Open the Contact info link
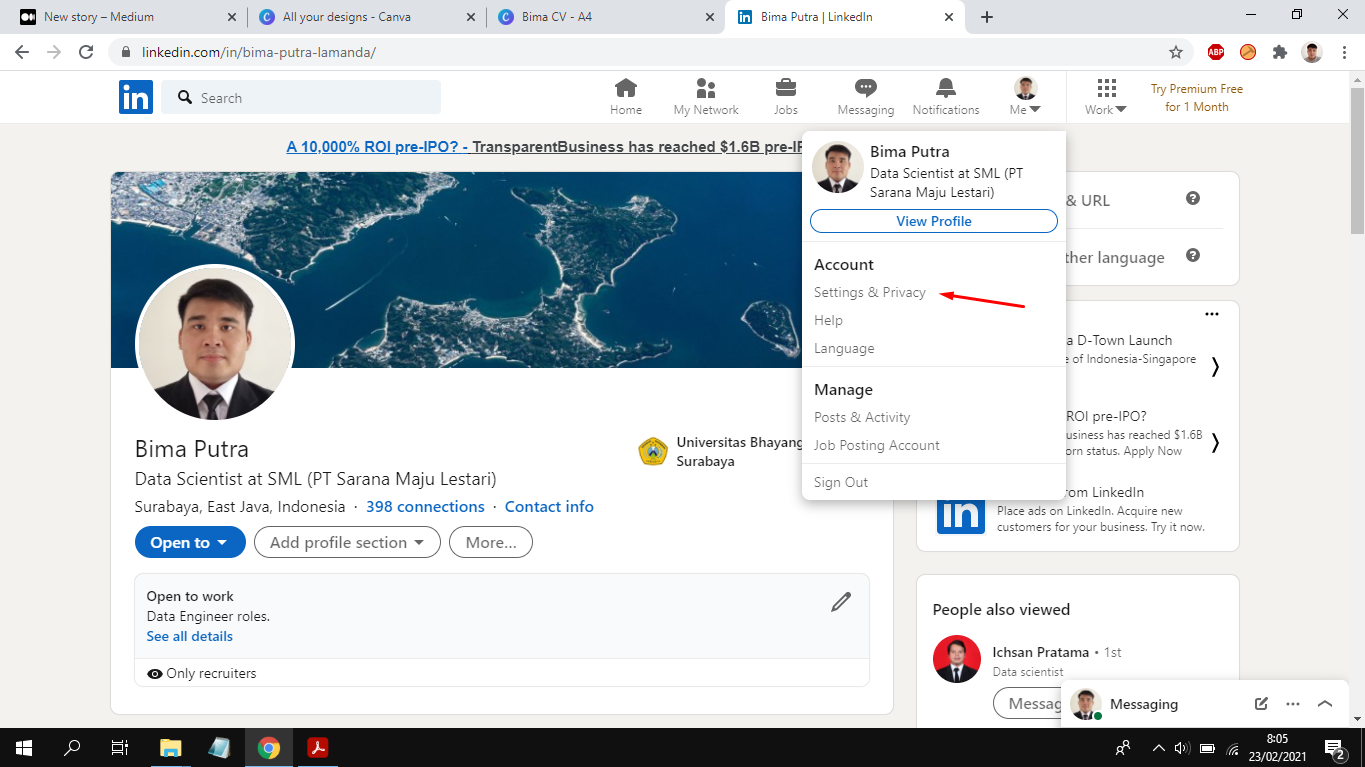 pyautogui.click(x=548, y=506)
